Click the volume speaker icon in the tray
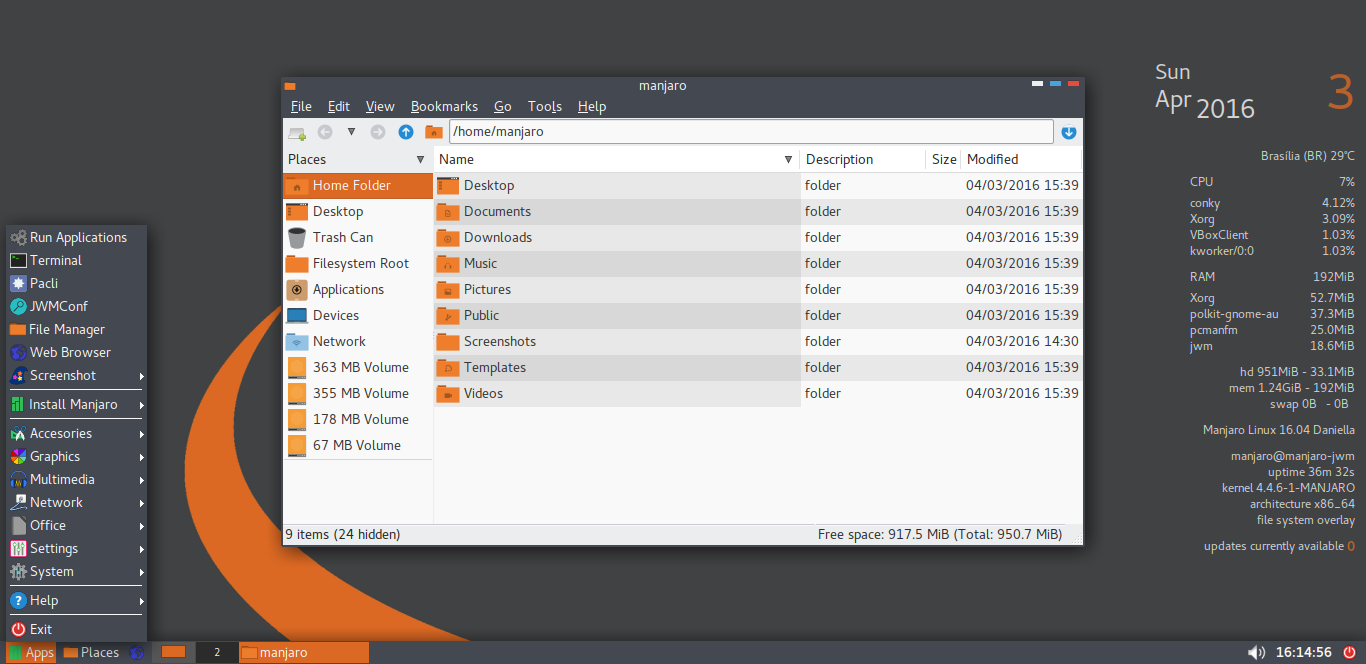 pyautogui.click(x=1256, y=652)
